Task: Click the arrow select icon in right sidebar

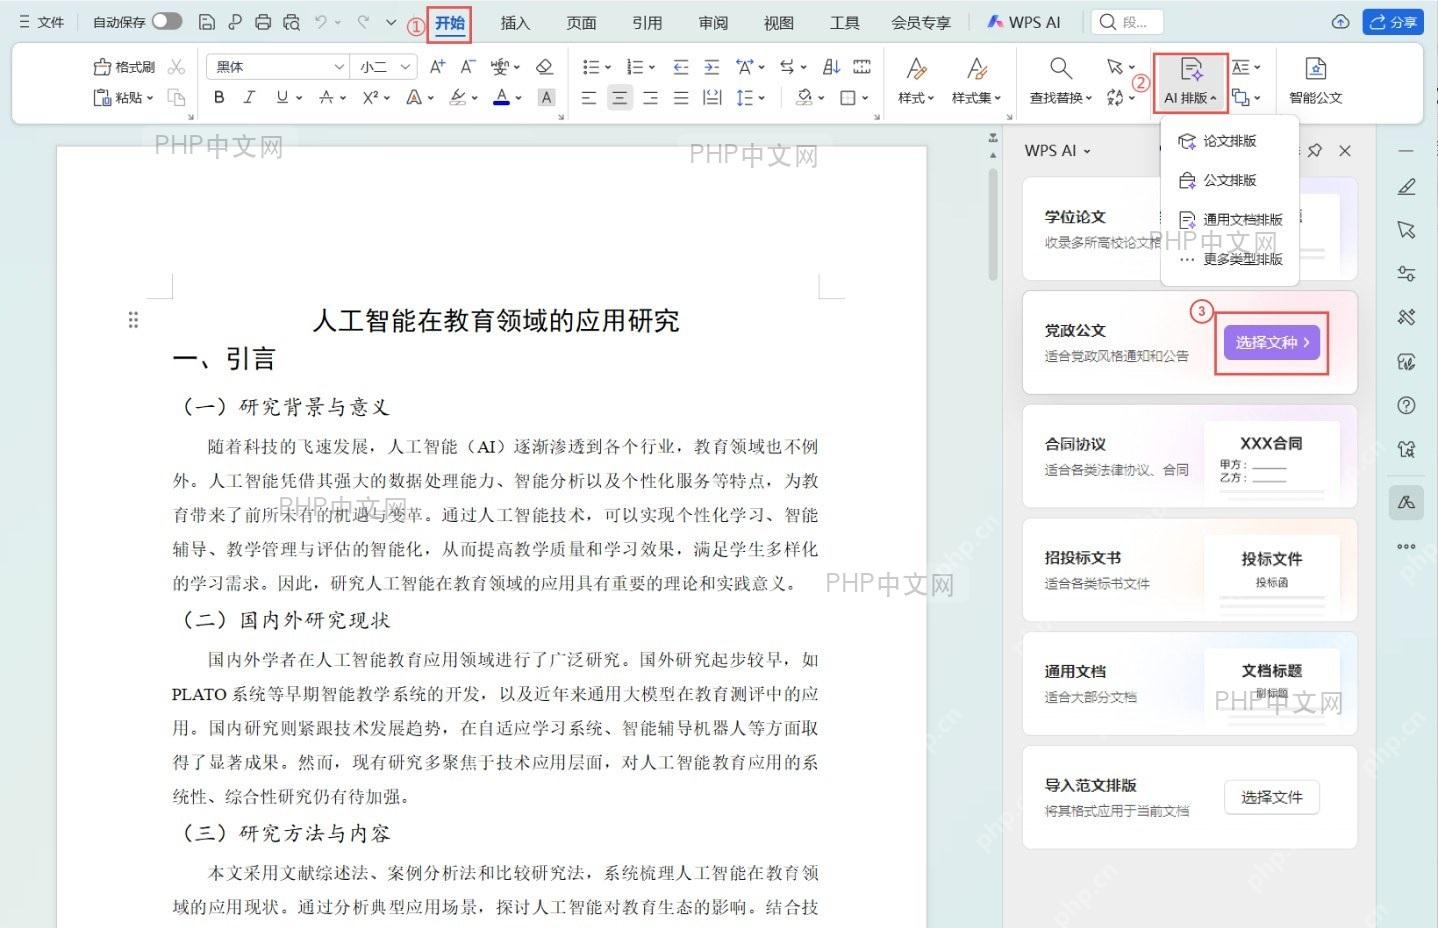Action: (1406, 230)
